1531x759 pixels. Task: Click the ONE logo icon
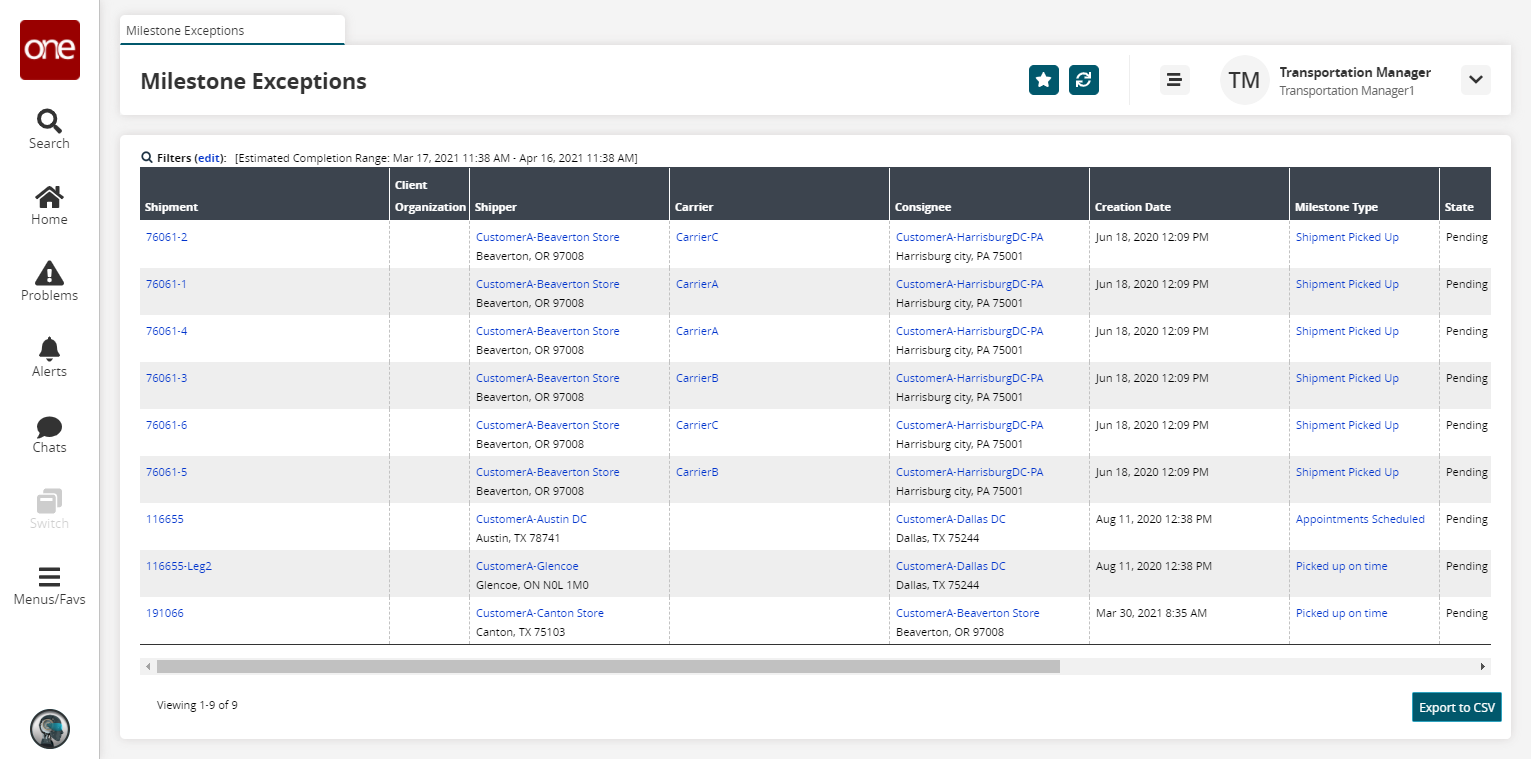coord(49,50)
